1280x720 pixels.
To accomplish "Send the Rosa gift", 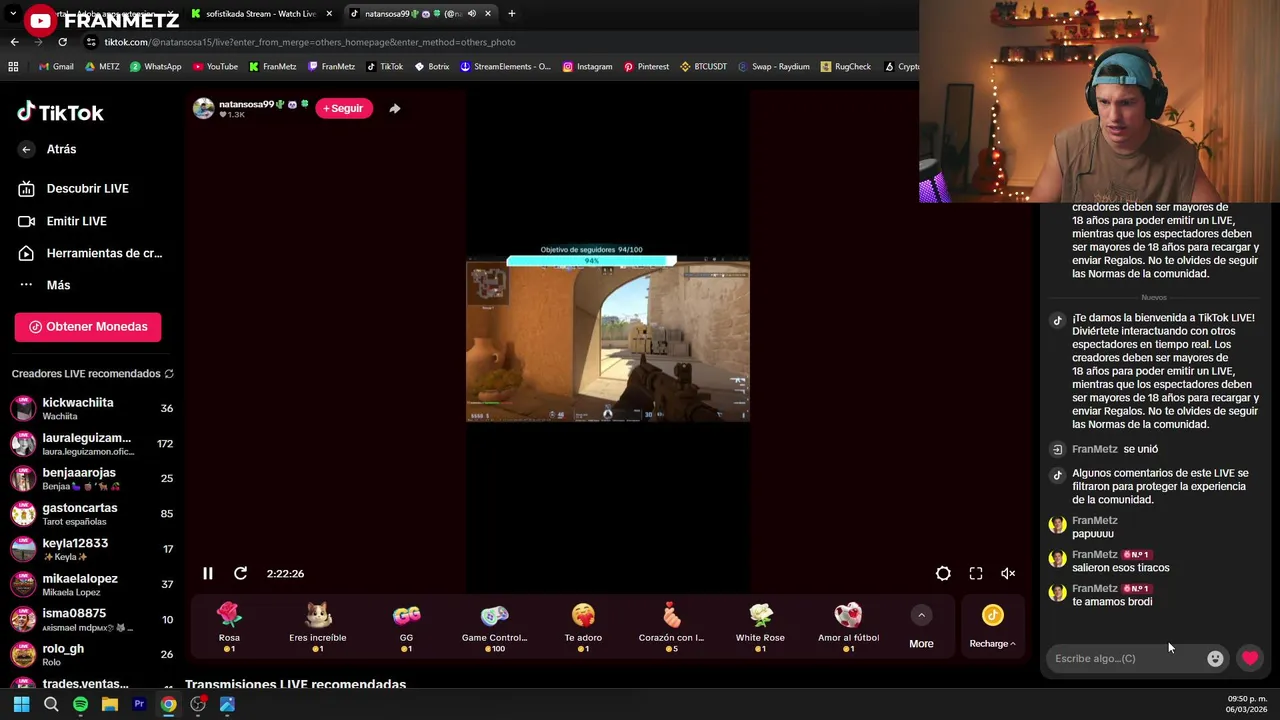I will pyautogui.click(x=229, y=627).
